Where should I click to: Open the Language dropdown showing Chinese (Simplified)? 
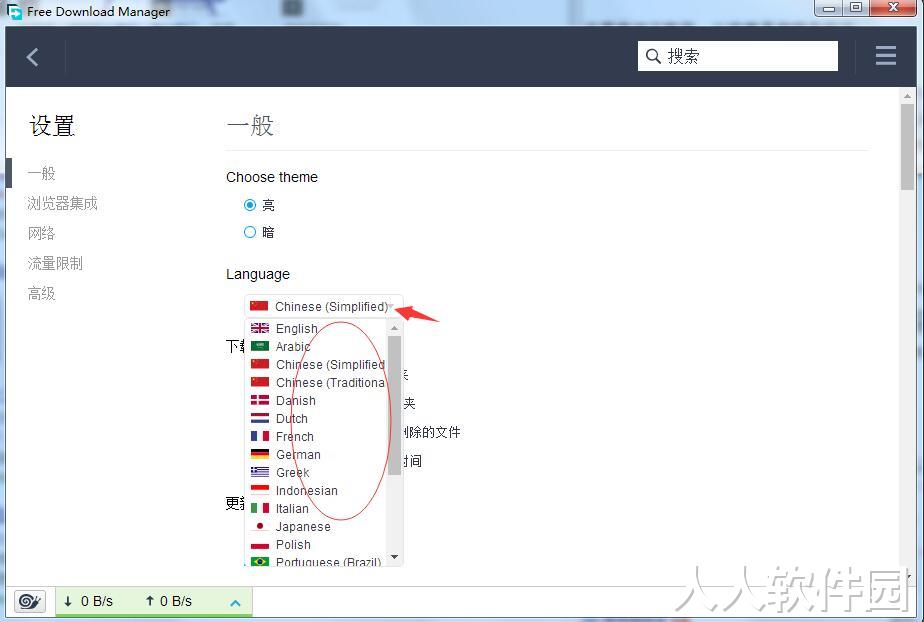click(324, 306)
